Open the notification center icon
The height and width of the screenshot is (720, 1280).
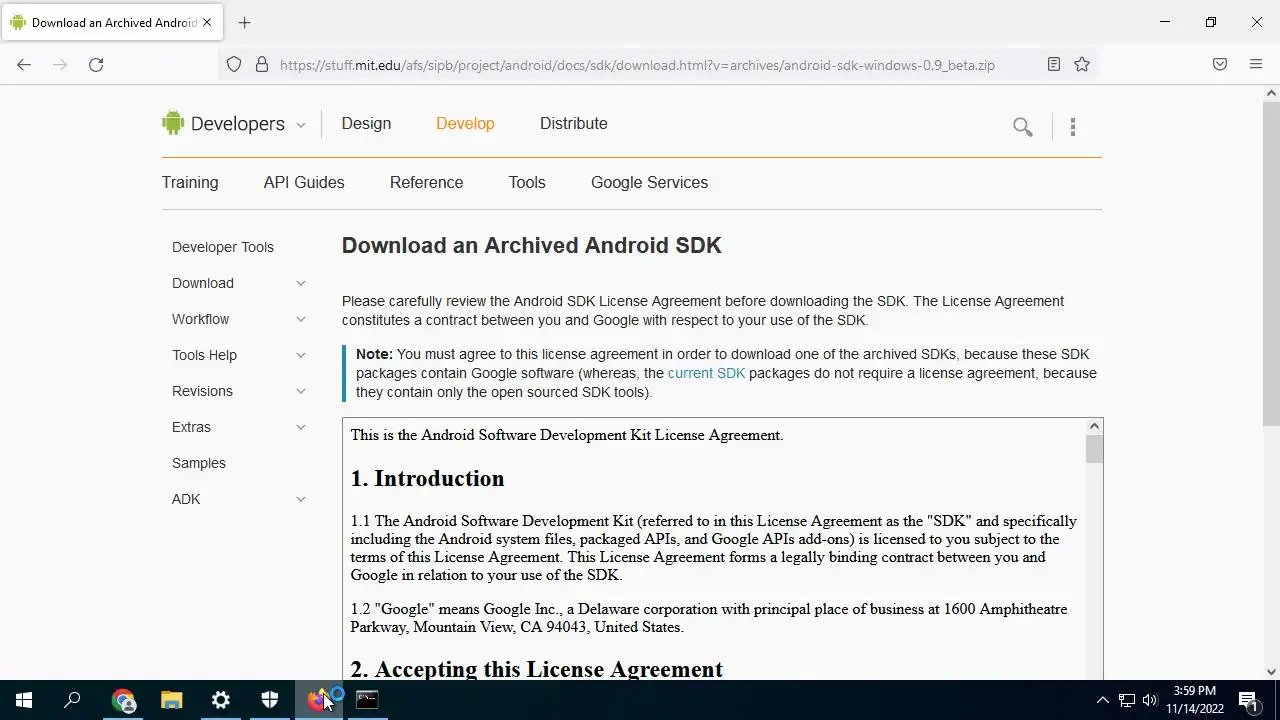pos(1248,700)
